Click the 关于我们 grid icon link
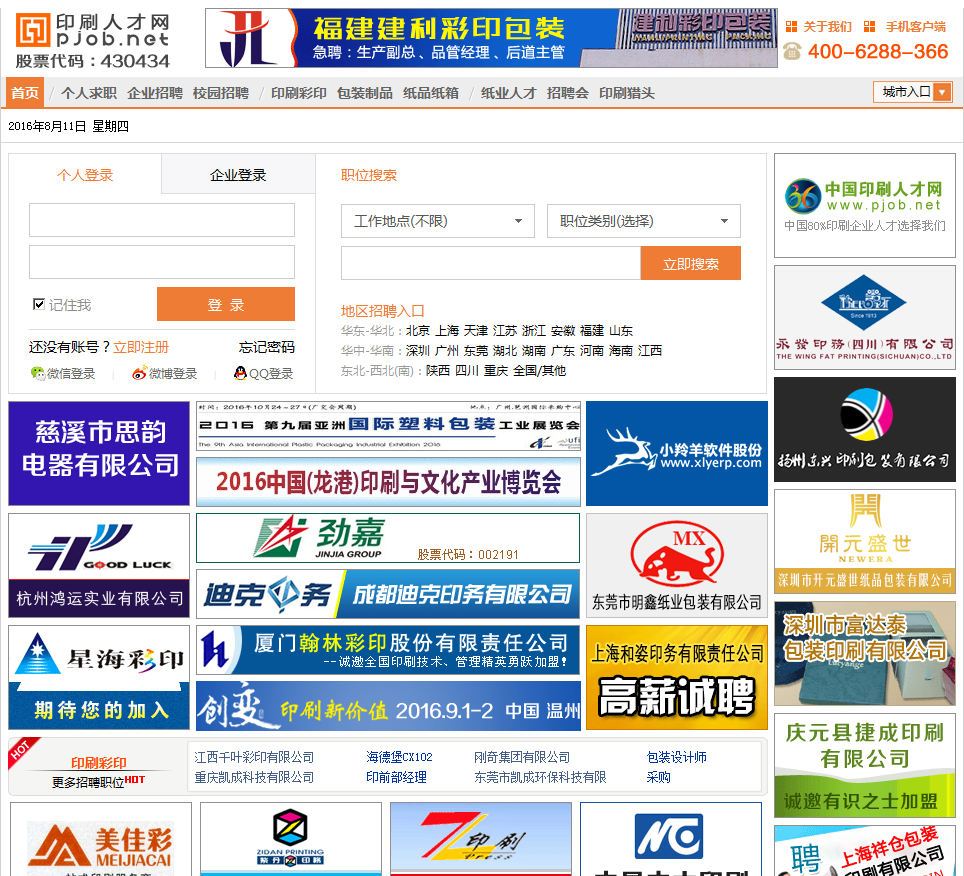This screenshot has height=876, width=964. tap(791, 26)
